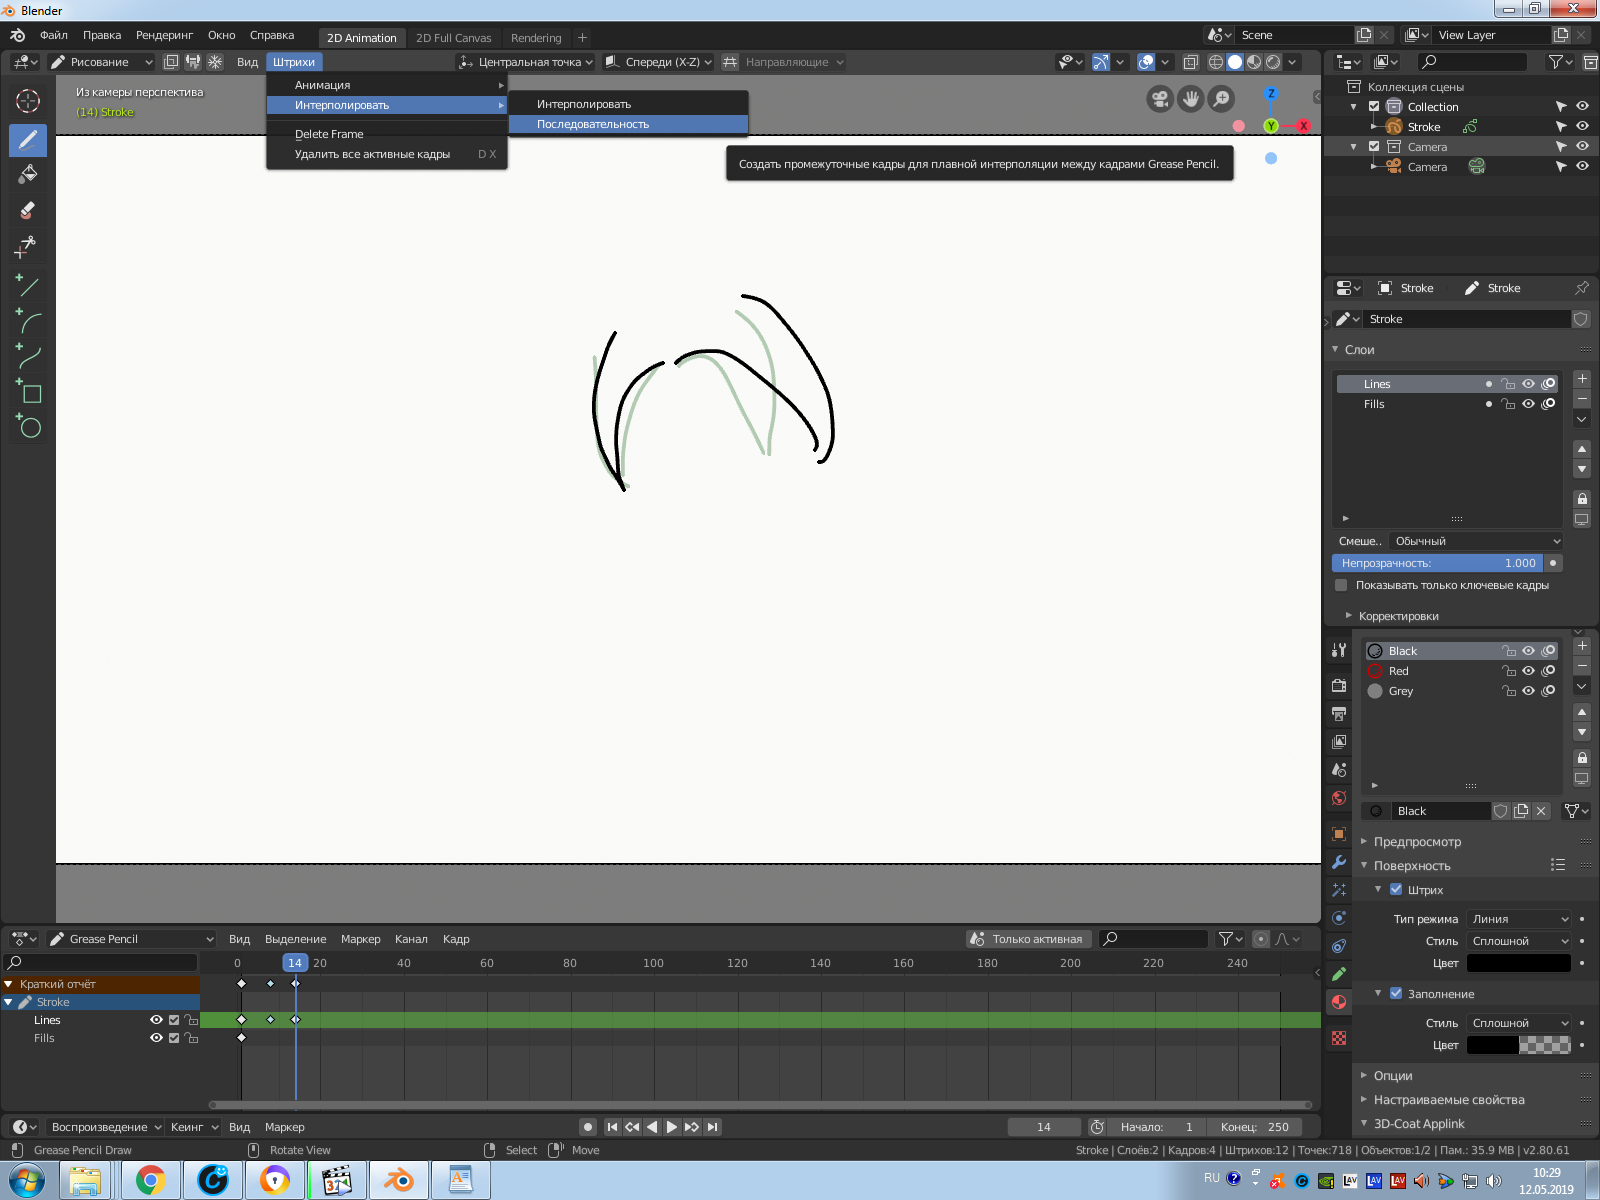Open the Центральная точка origin dropdown
1600x1200 pixels.
click(526, 62)
